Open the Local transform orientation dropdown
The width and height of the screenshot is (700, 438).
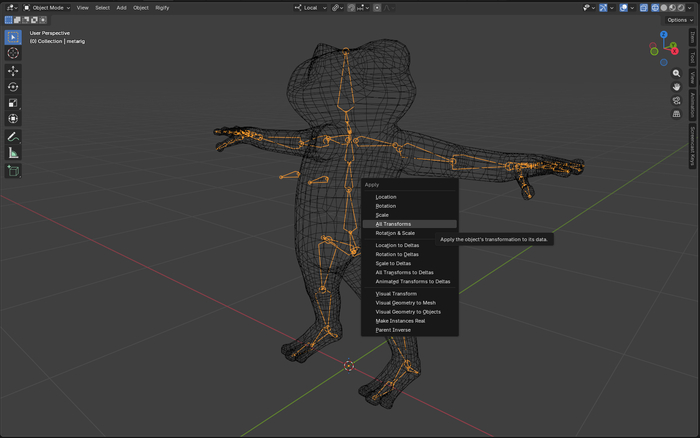pos(310,7)
